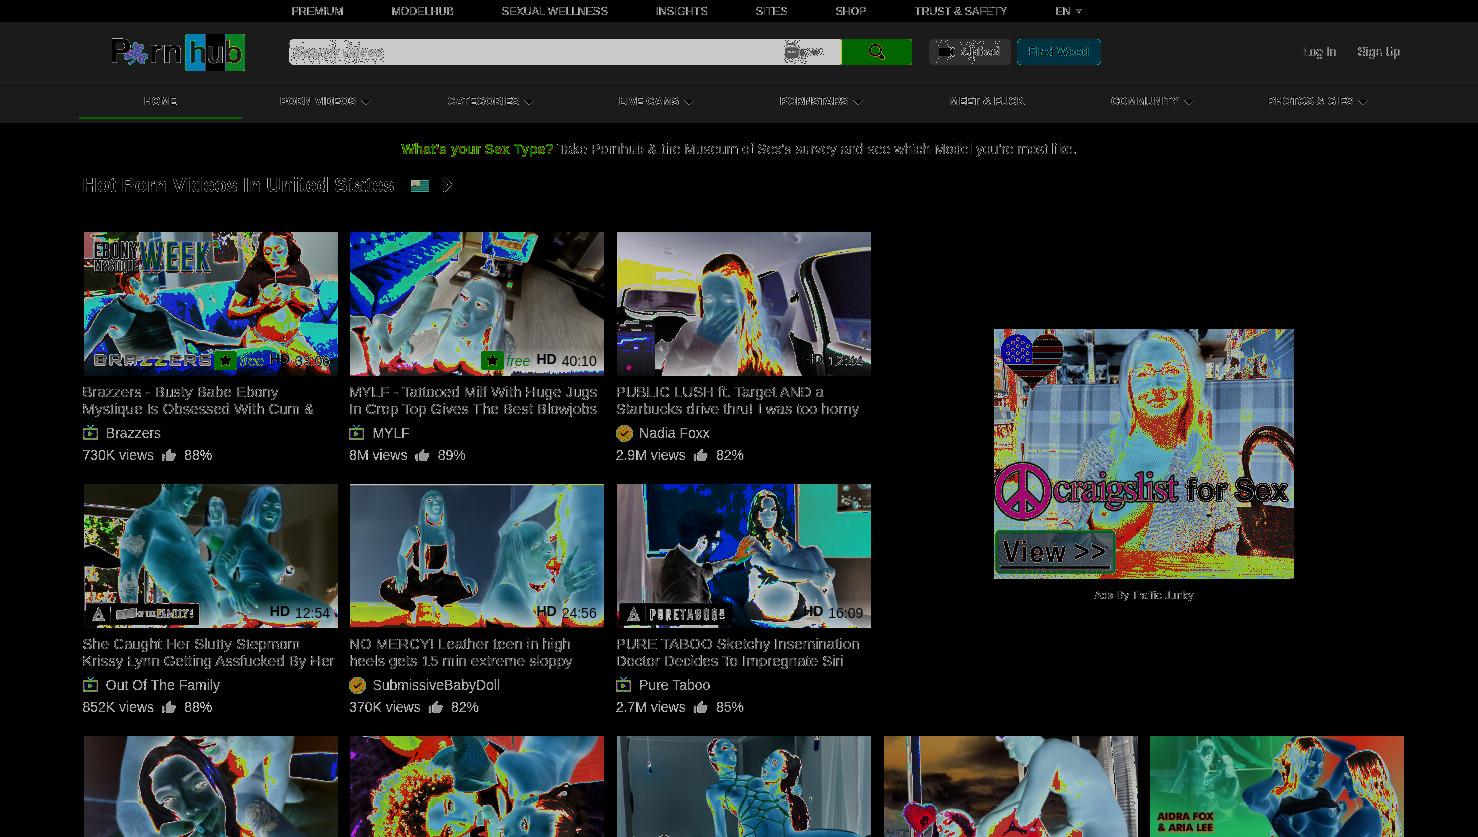The image size is (1478, 837).
Task: Open Sexual Wellness in the top bar
Action: [x=554, y=11]
